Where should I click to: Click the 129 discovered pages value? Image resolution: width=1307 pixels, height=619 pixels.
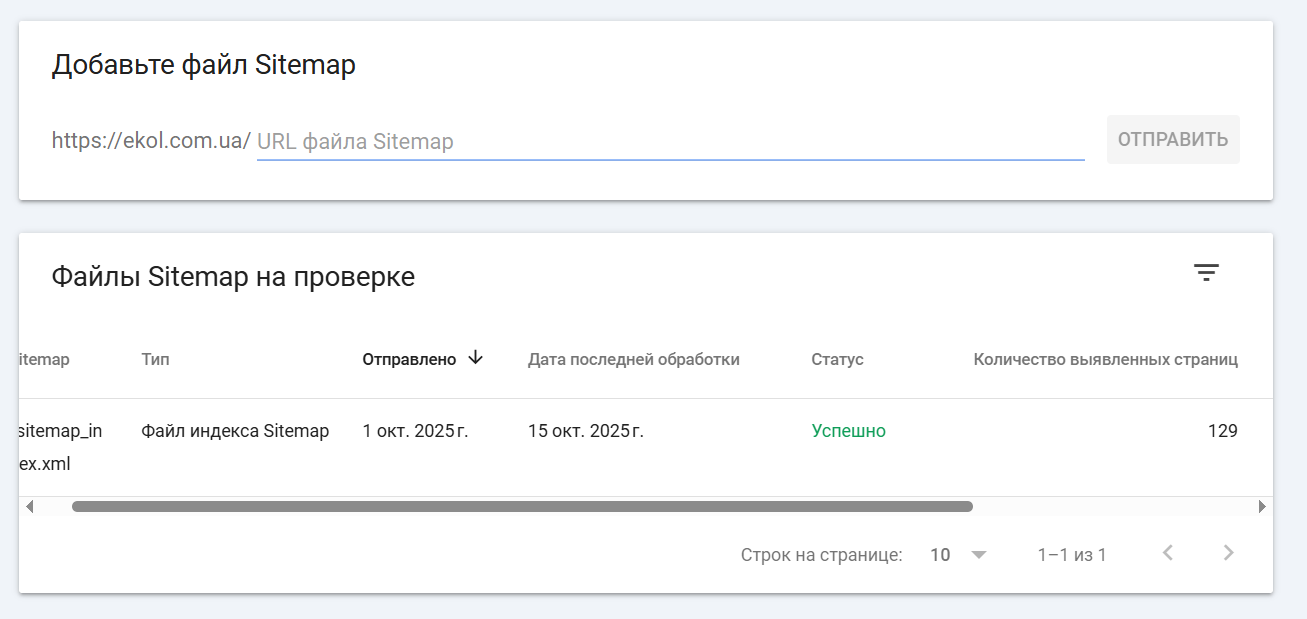pyautogui.click(x=1222, y=431)
